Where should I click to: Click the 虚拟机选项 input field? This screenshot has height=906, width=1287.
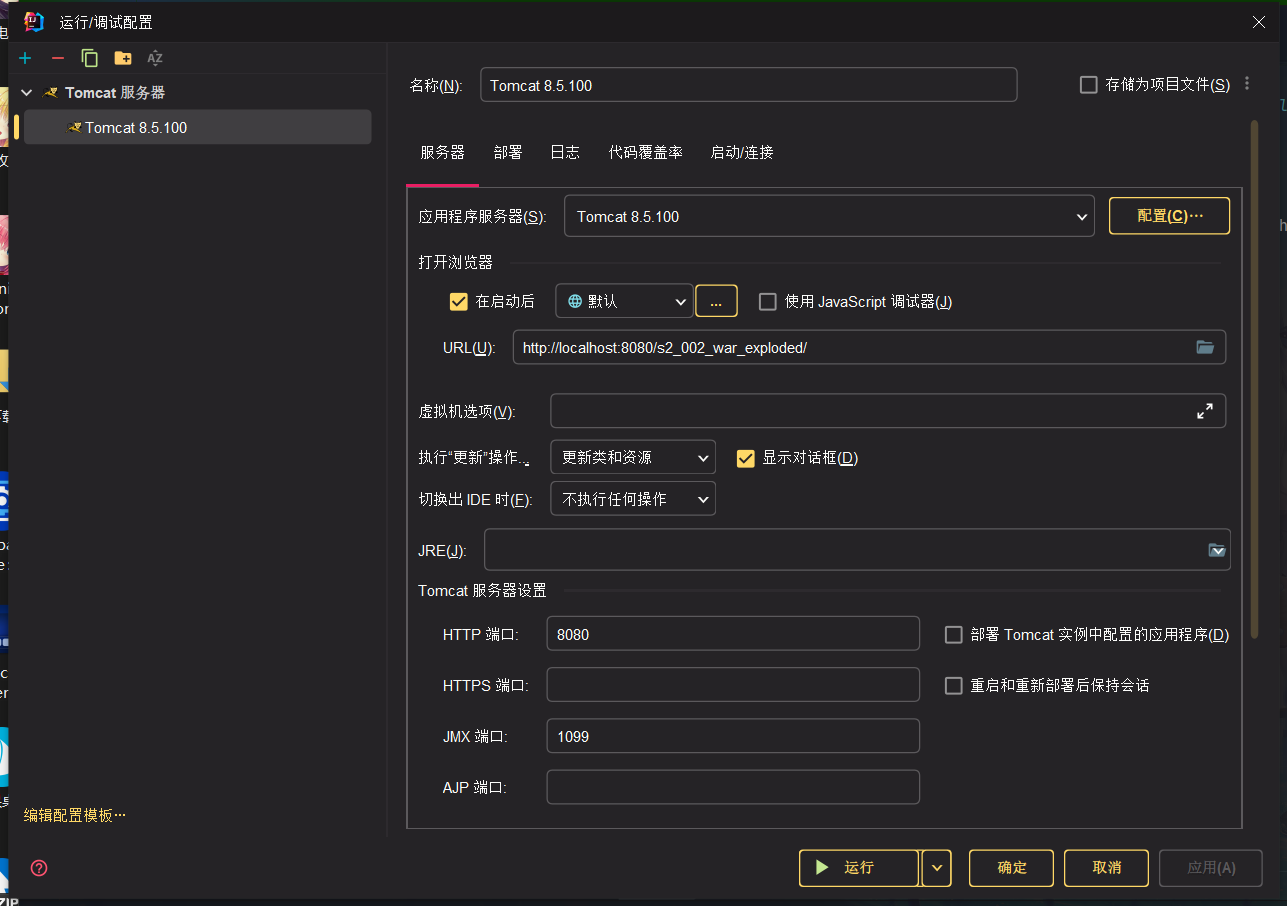[888, 410]
